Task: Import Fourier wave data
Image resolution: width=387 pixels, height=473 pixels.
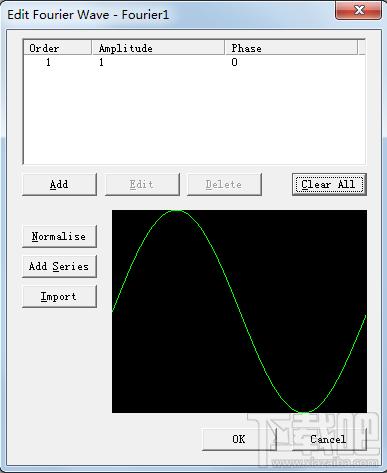Action: pos(59,296)
